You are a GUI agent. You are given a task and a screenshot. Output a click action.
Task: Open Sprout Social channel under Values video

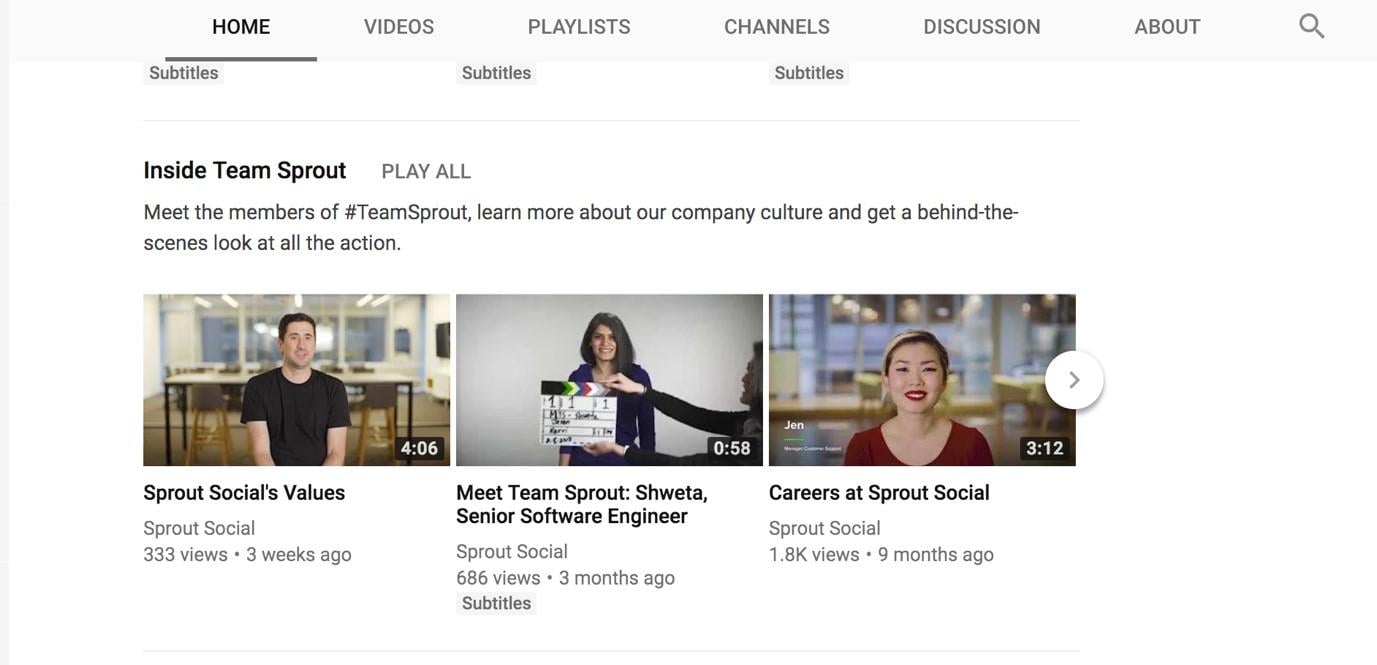point(199,528)
